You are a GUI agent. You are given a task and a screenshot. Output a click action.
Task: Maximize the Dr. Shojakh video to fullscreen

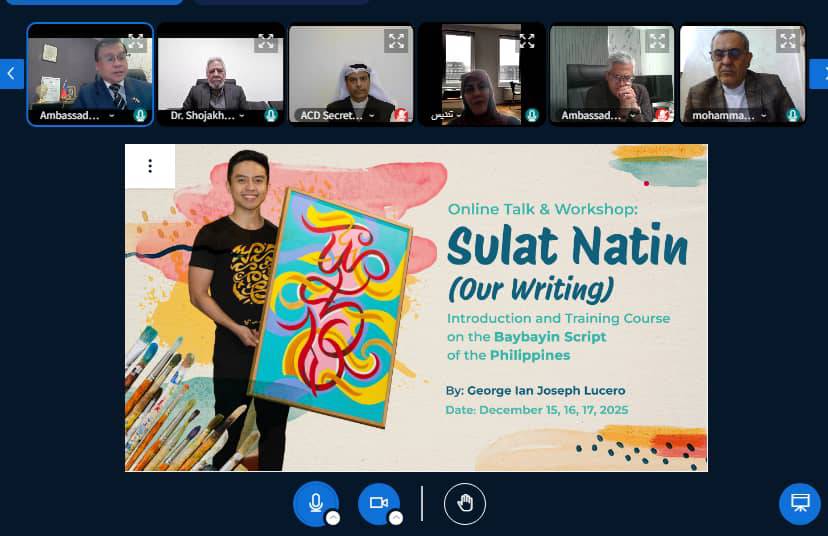[266, 42]
